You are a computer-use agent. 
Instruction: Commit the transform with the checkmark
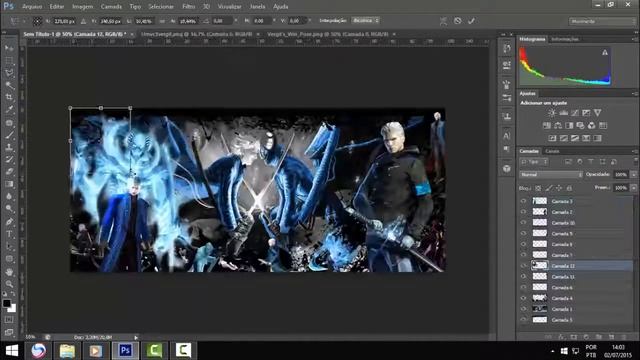(x=471, y=21)
